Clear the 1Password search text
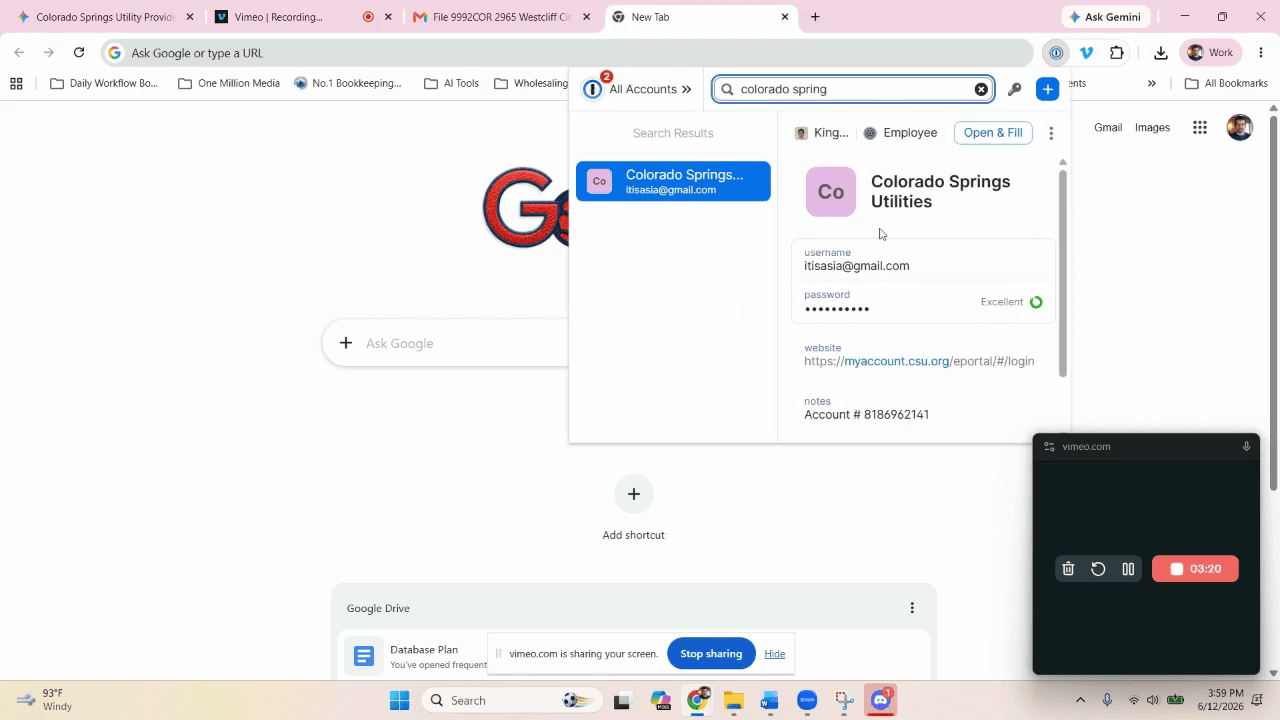The image size is (1280, 720). [981, 89]
